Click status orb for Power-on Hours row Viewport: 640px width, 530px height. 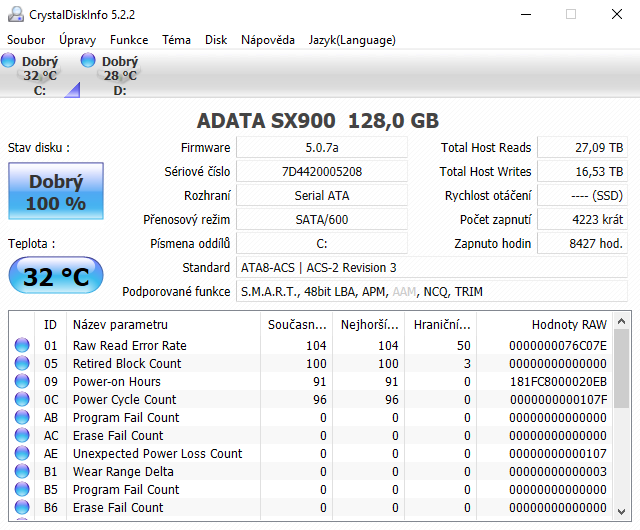pos(22,381)
